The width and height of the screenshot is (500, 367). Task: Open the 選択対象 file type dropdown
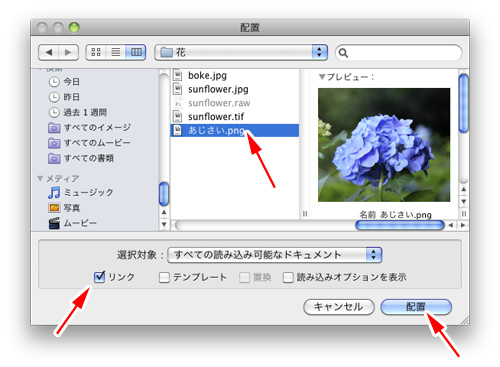275,255
